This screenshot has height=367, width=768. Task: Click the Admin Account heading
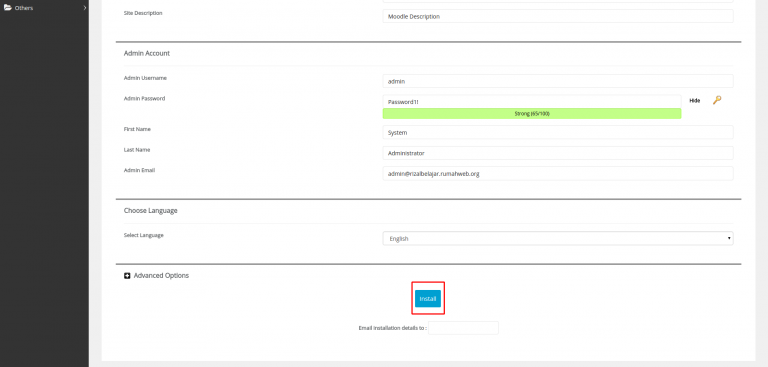pyautogui.click(x=147, y=53)
